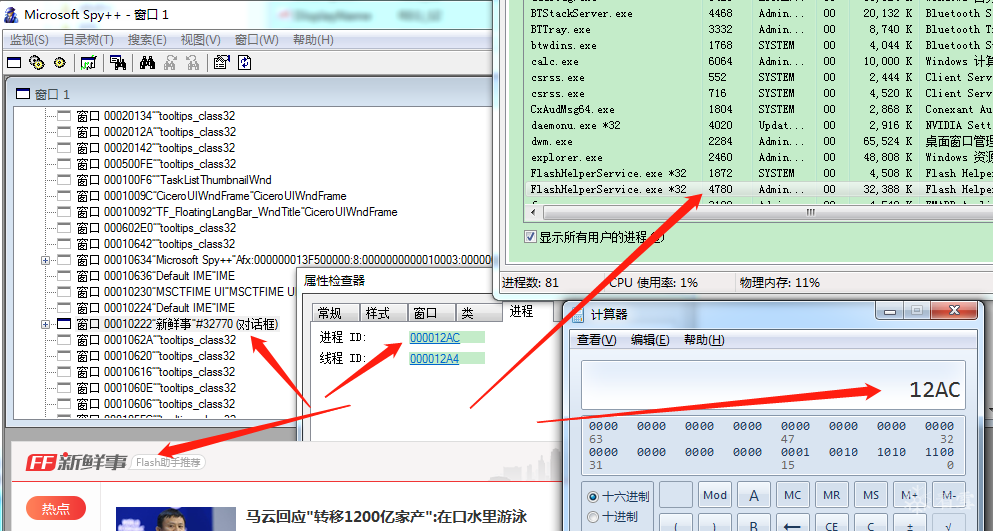
Task: Click the Flash助手推荐 label
Action: point(168,463)
